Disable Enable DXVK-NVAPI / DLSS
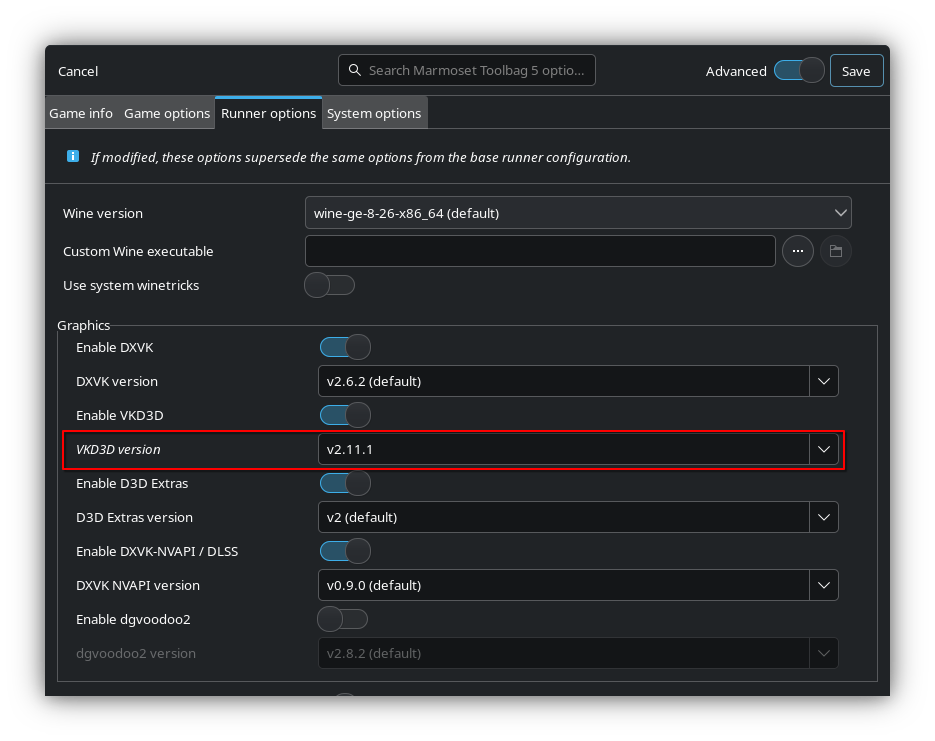 pos(345,551)
